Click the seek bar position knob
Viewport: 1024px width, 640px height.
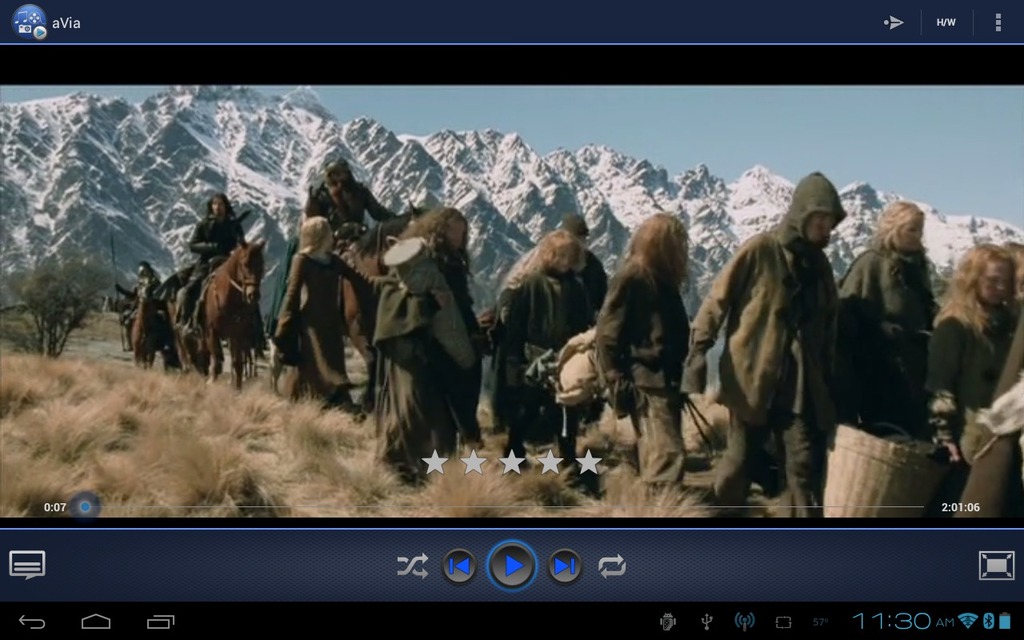pyautogui.click(x=85, y=506)
